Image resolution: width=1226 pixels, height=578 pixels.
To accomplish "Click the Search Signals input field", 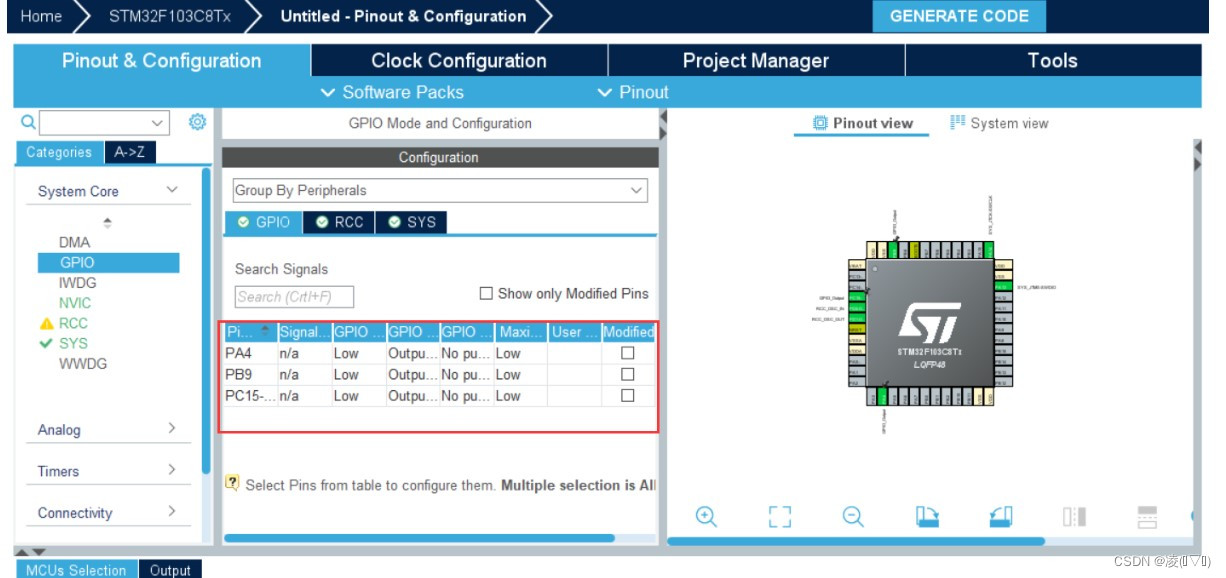I will coord(294,297).
